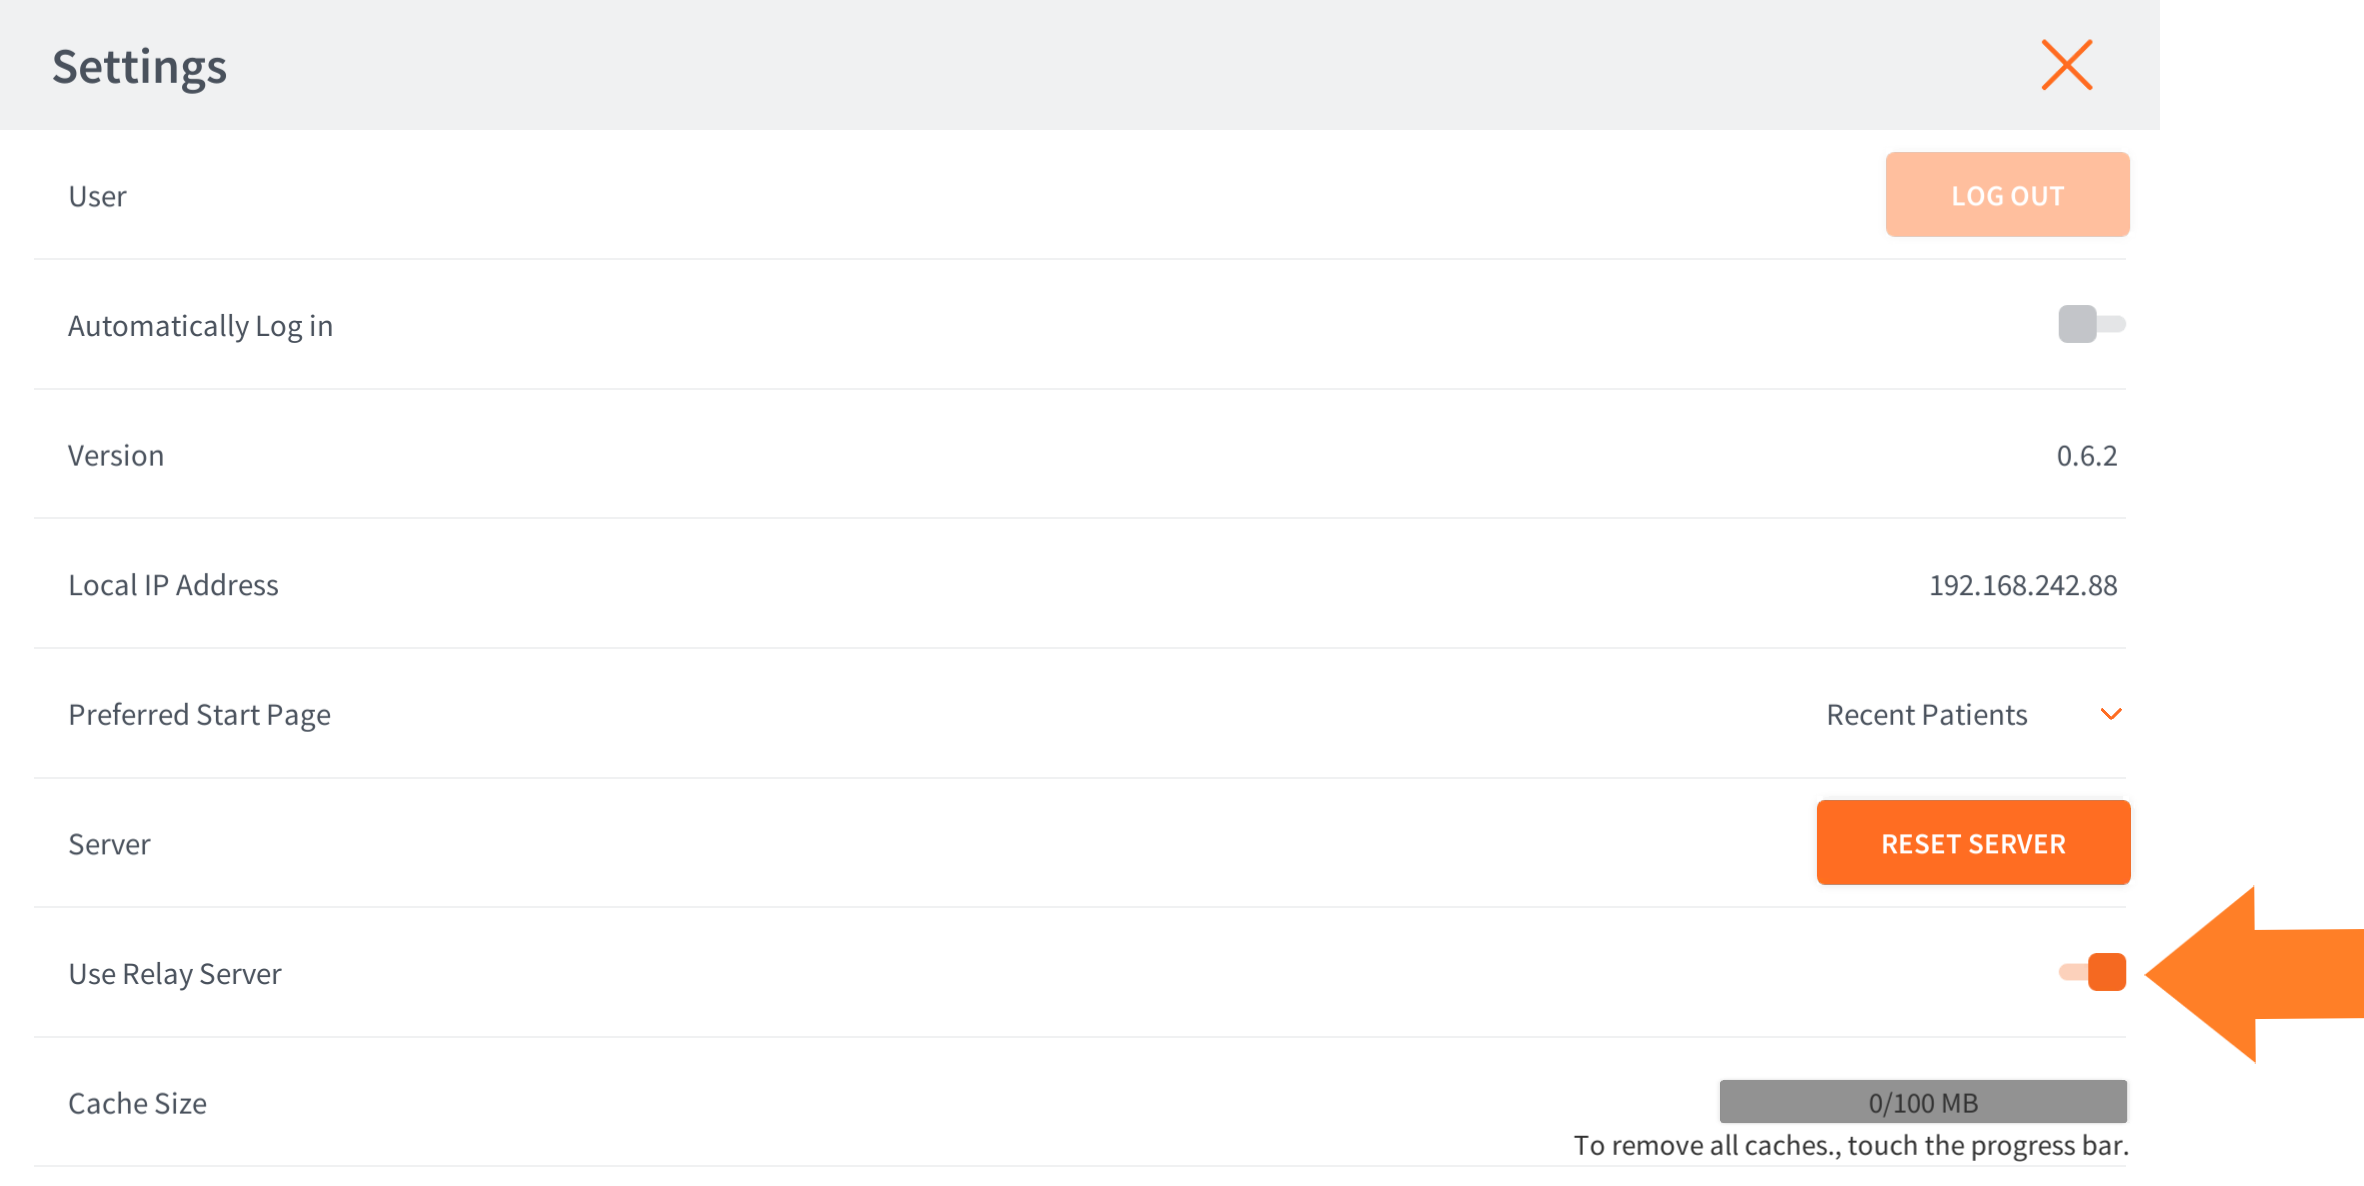Disable the Use Relay Server switch
The image size is (2364, 1186).
2093,972
